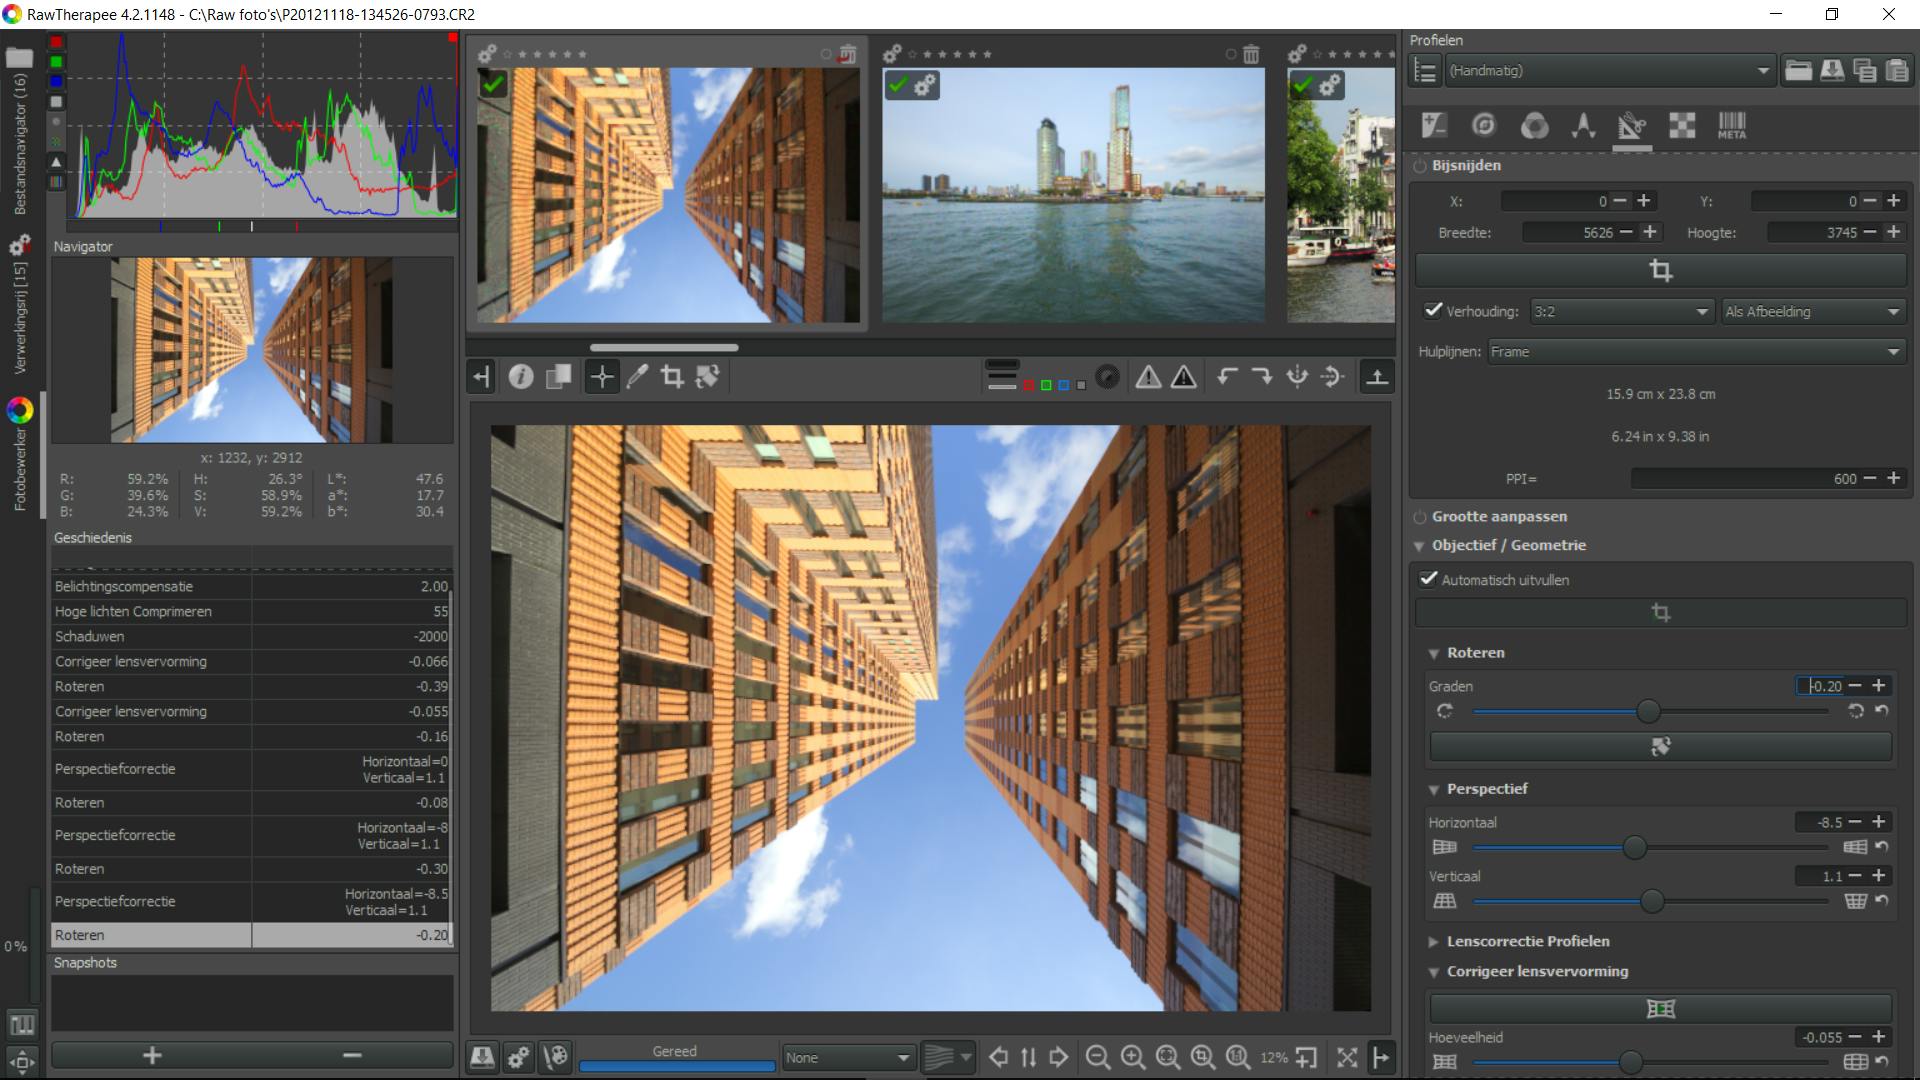Select the crop selection tool in toolbar
Screen dimensions: 1920x1080
click(672, 377)
